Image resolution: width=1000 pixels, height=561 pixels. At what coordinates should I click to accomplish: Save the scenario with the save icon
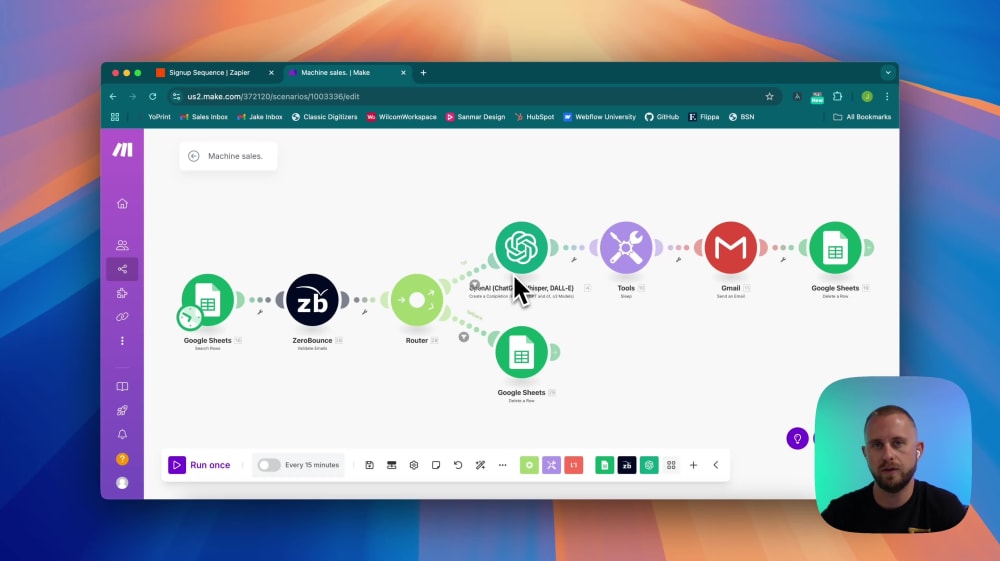pyautogui.click(x=369, y=465)
